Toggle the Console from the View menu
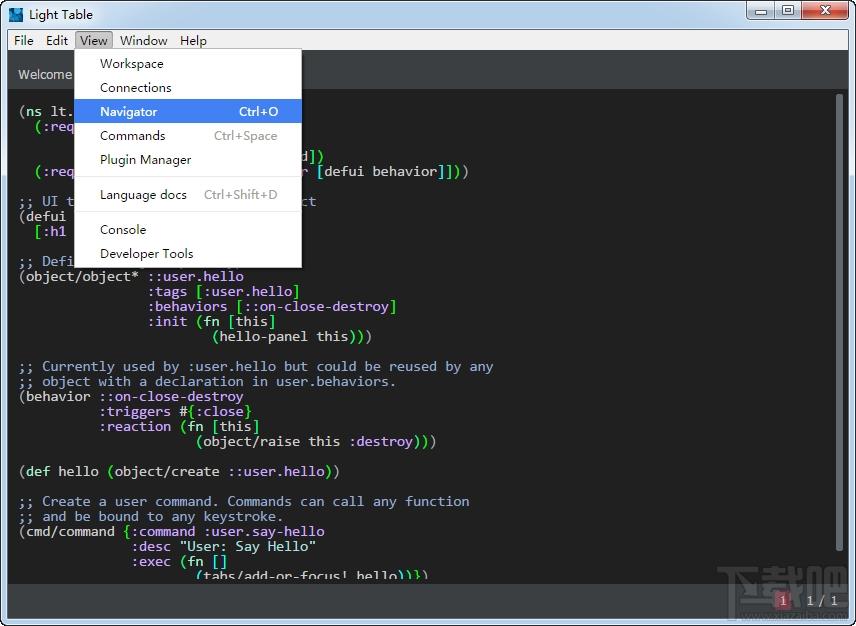This screenshot has height=626, width=856. (188, 229)
